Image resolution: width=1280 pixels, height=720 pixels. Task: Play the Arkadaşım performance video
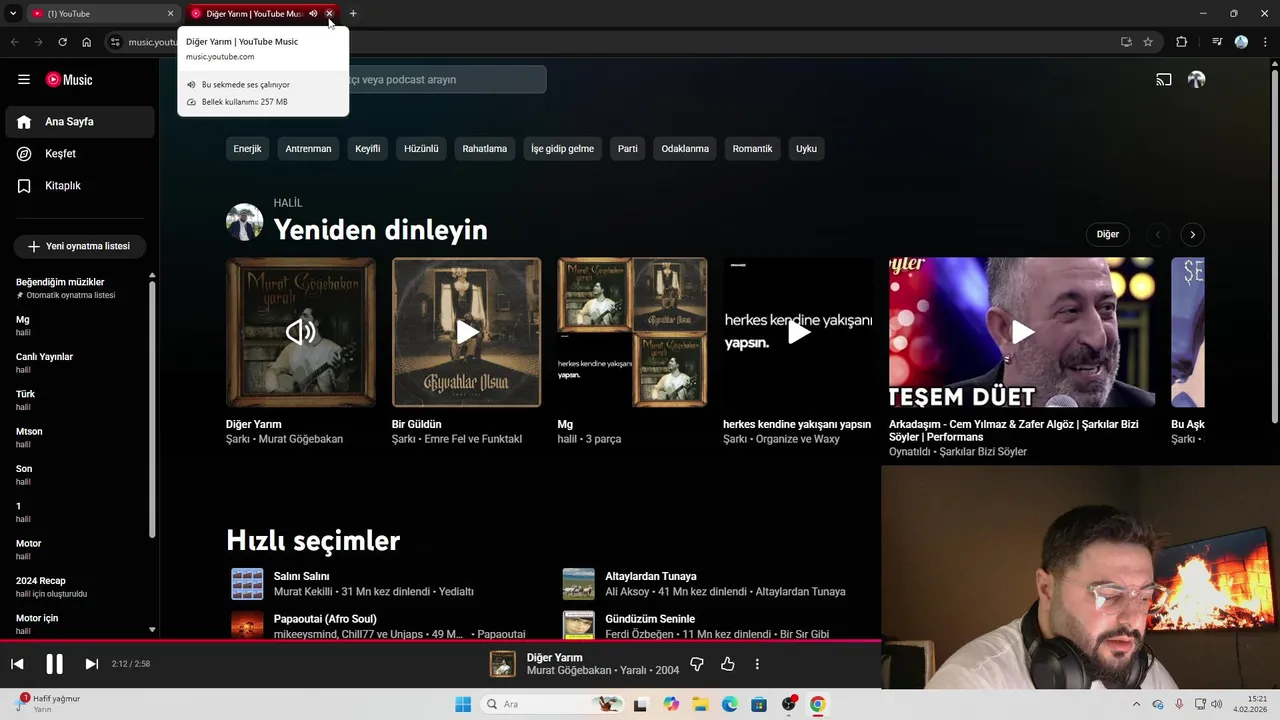point(1022,332)
